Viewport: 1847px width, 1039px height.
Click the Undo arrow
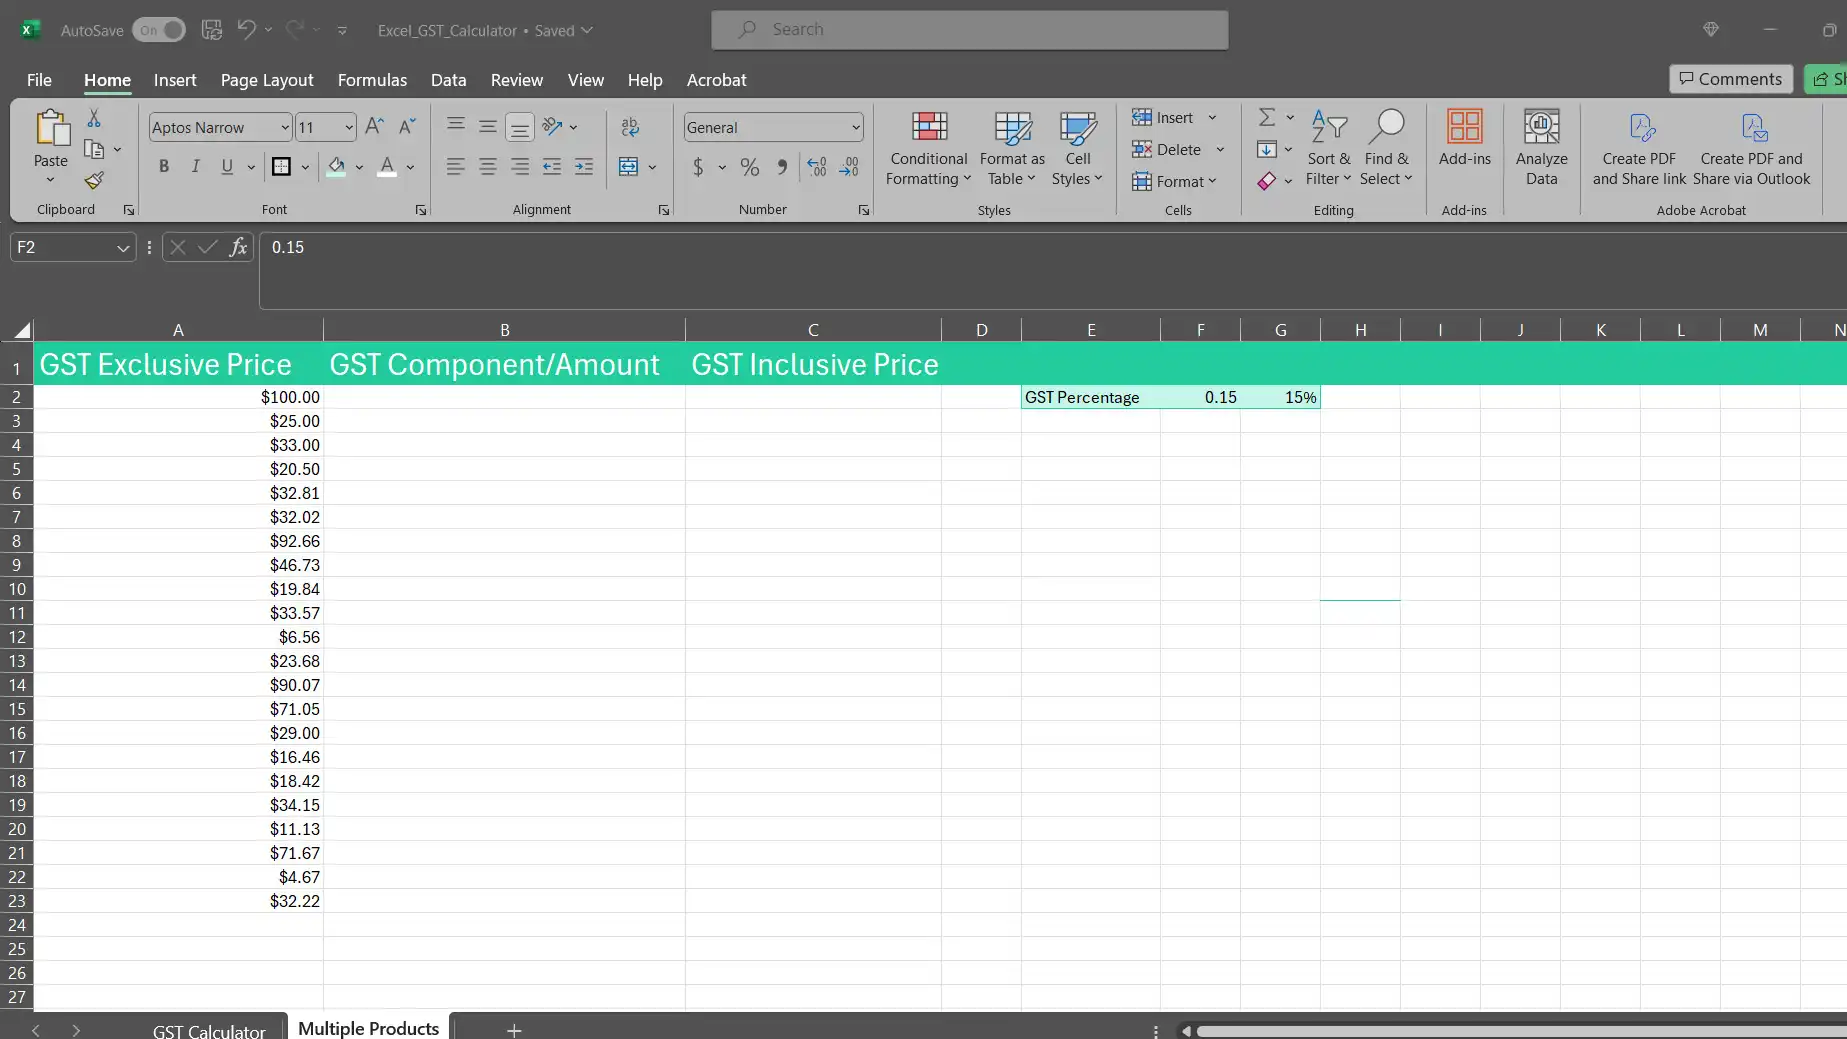coord(246,30)
